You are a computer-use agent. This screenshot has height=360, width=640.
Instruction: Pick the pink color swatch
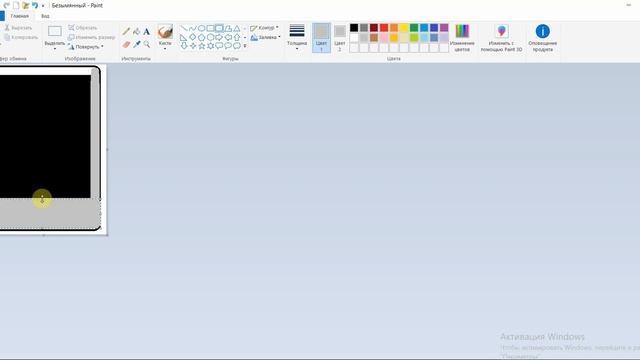[384, 38]
